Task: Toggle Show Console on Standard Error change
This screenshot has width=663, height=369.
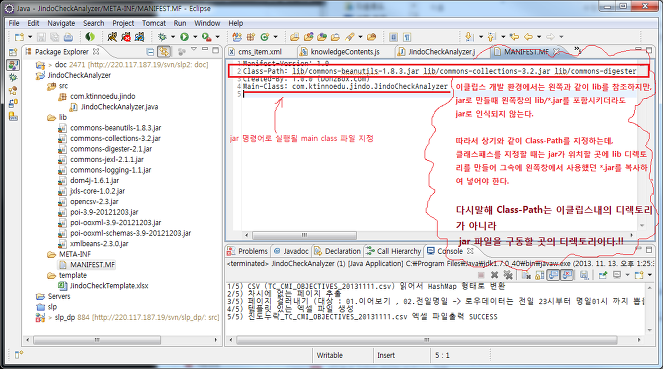Action: (x=567, y=275)
